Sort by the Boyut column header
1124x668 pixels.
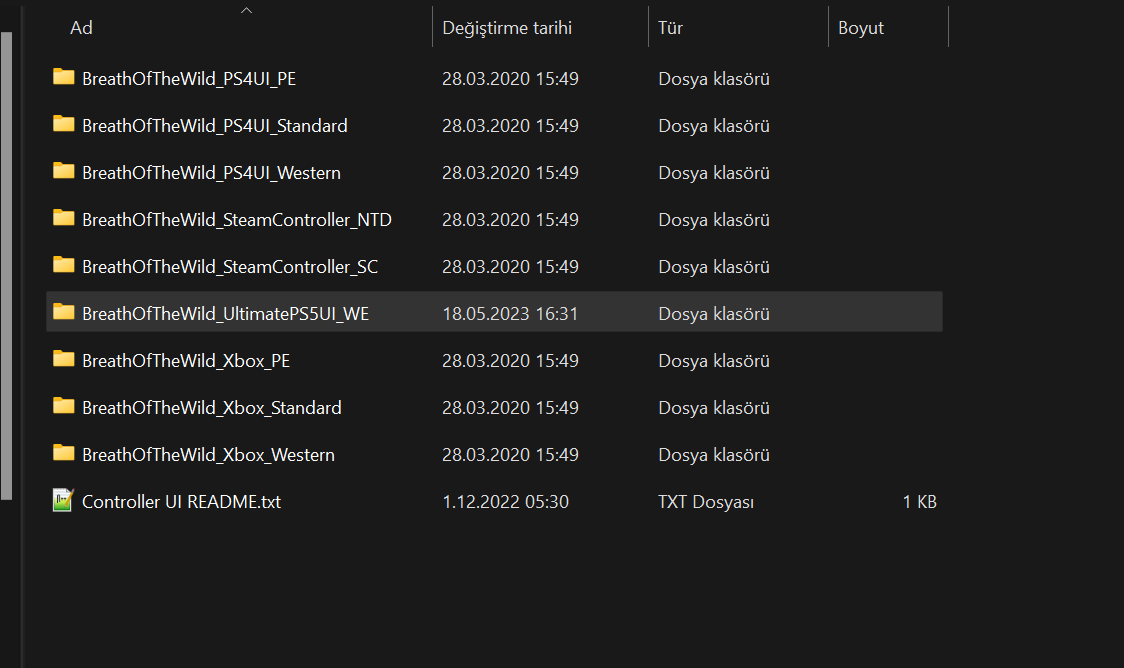pos(861,28)
